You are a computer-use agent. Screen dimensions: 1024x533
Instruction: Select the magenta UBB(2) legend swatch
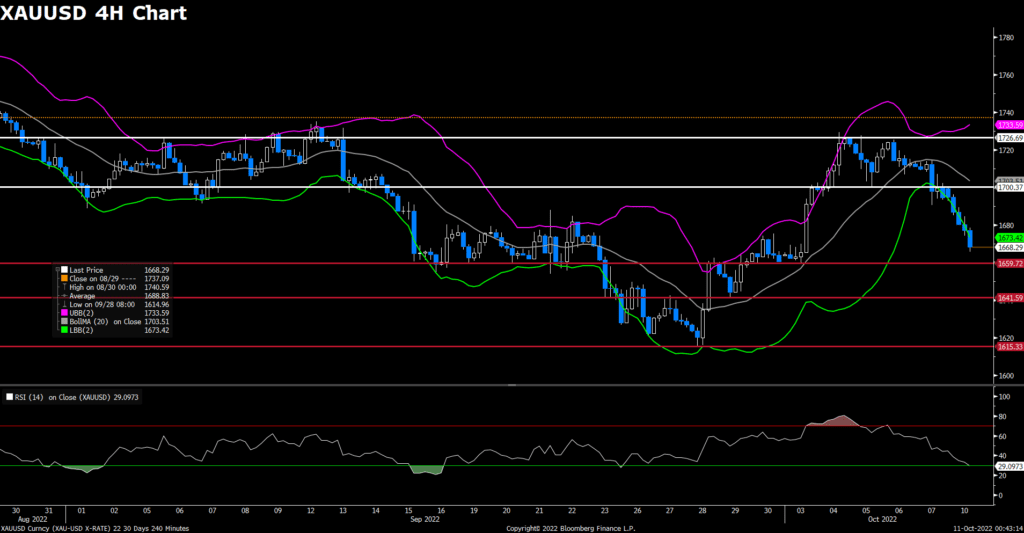[64, 313]
